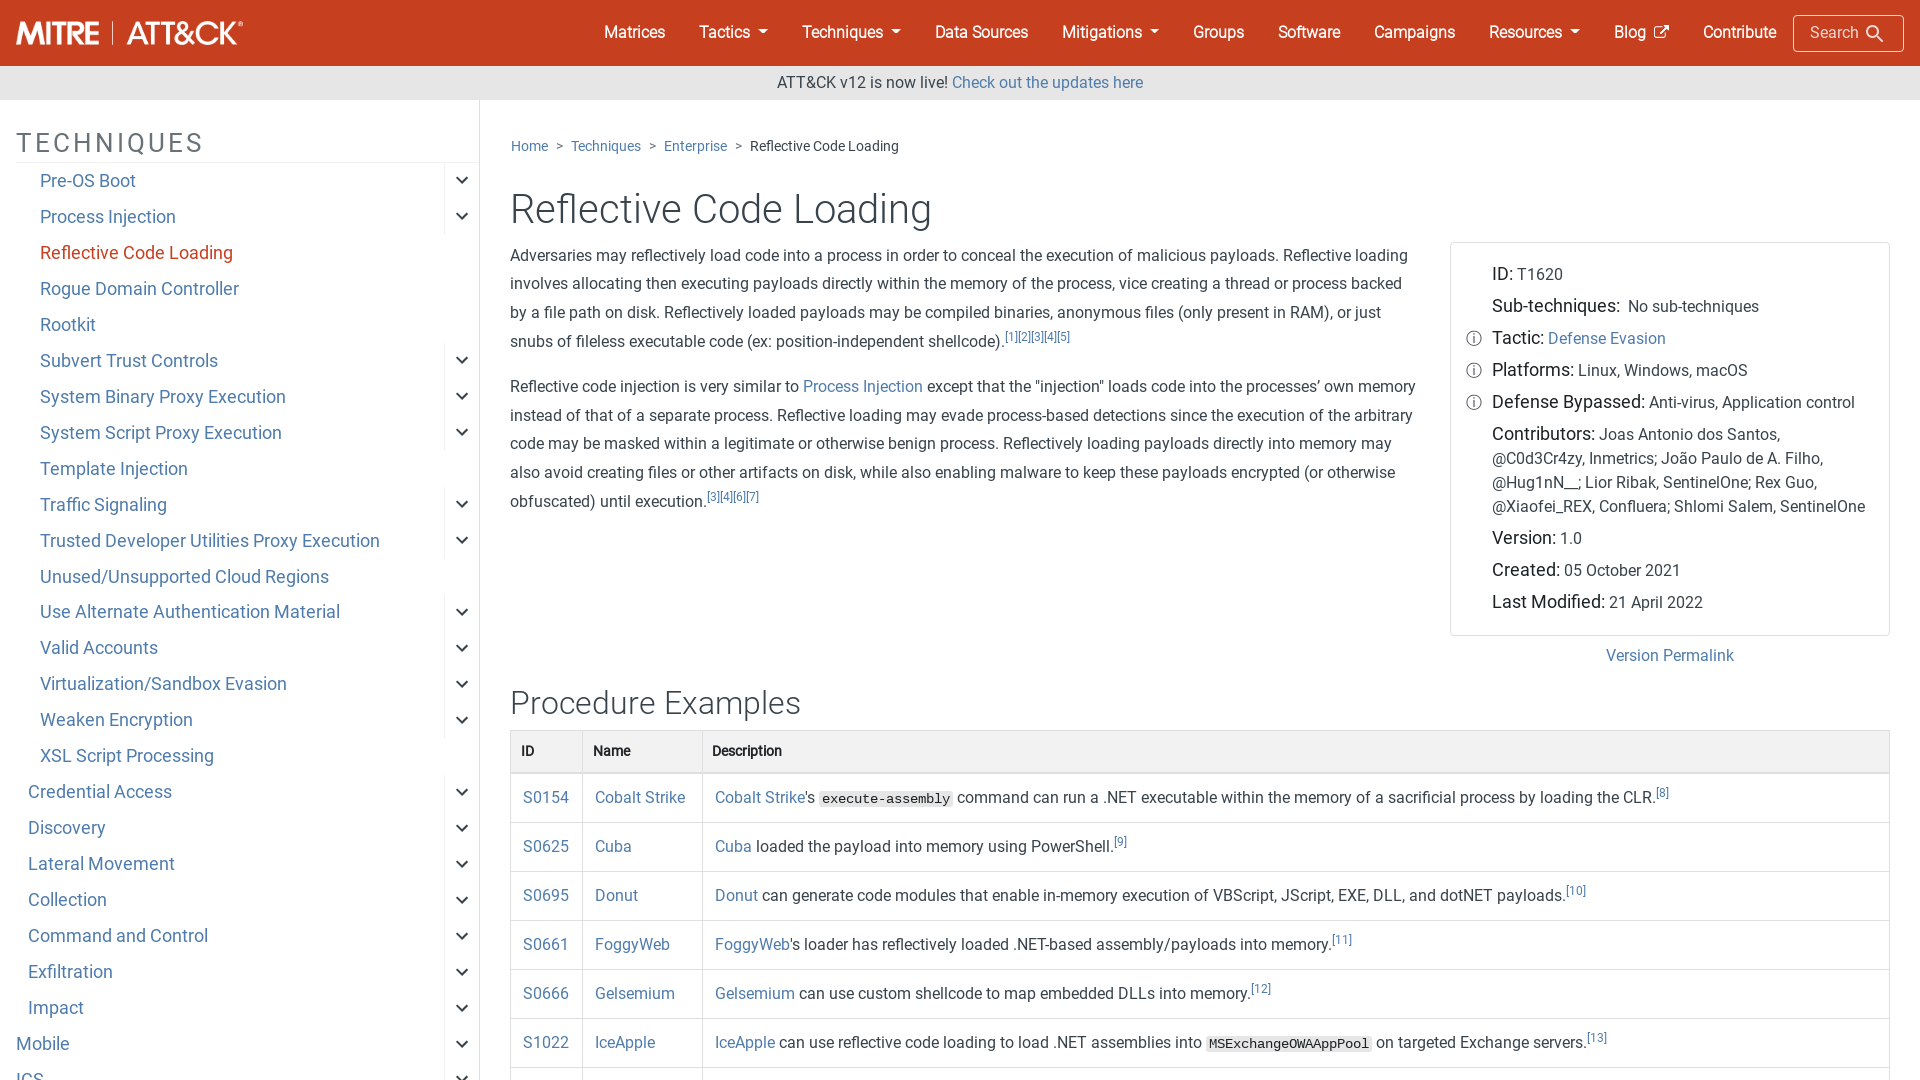This screenshot has height=1080, width=1920.
Task: Click Home in the breadcrumb
Action: coord(529,146)
